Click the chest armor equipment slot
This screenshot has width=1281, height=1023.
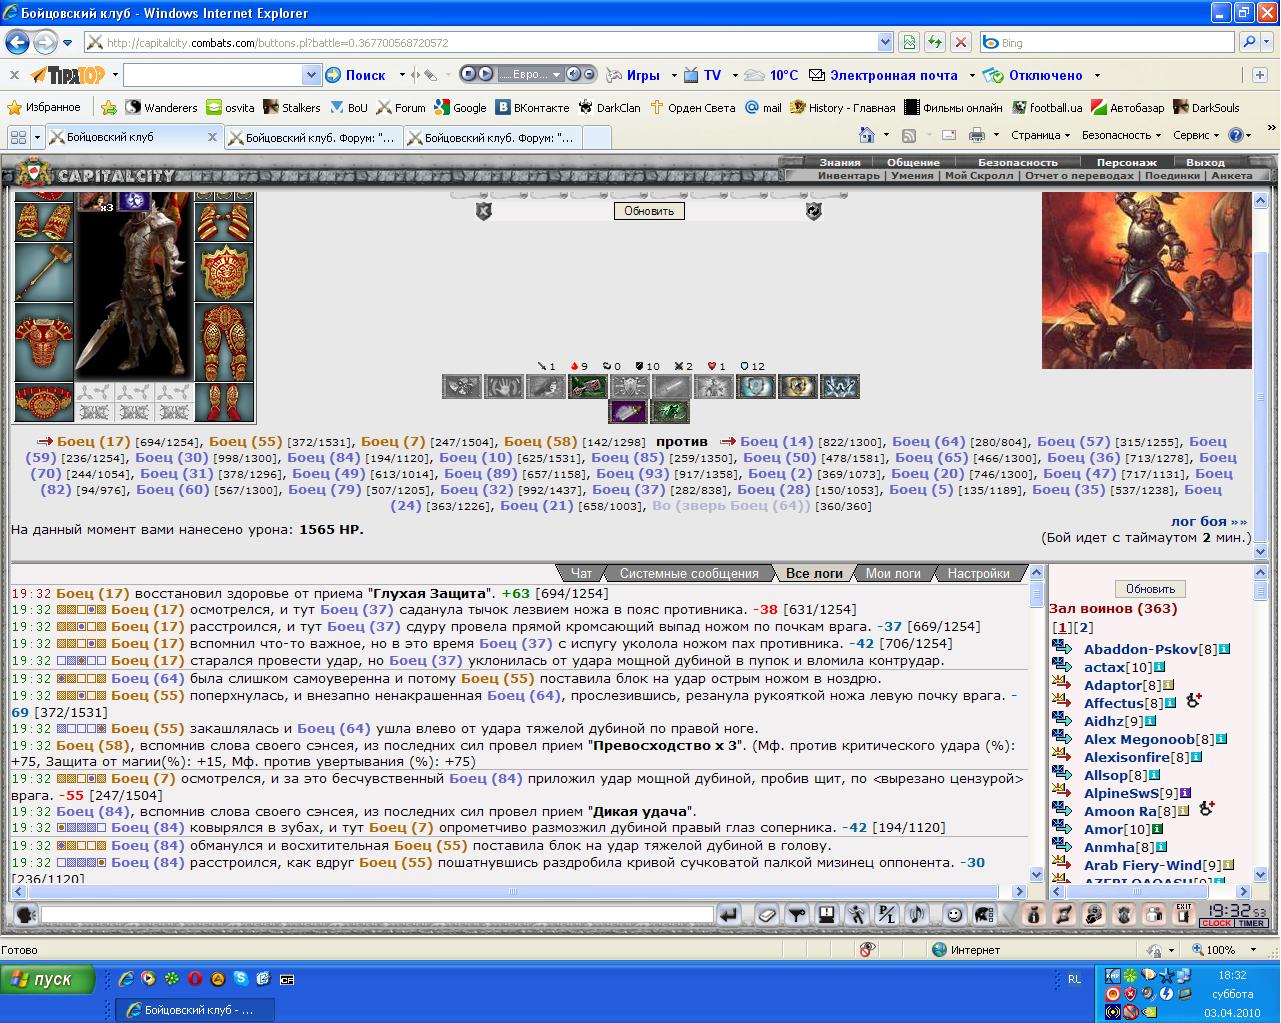[x=44, y=342]
